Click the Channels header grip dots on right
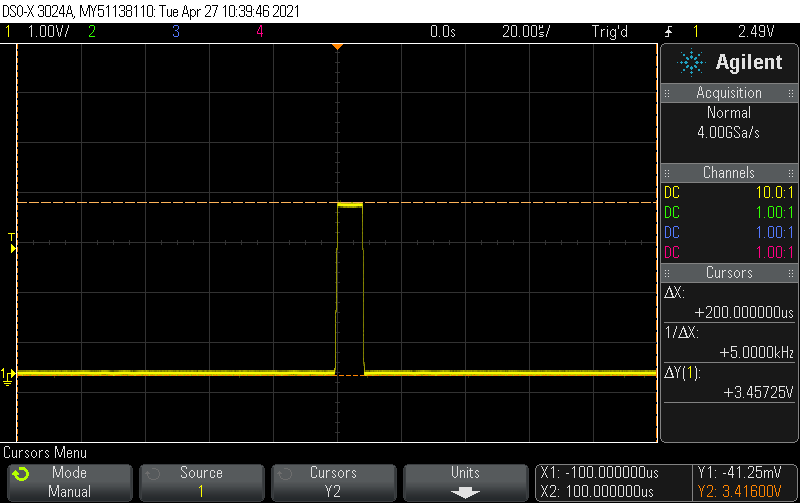 [x=791, y=173]
